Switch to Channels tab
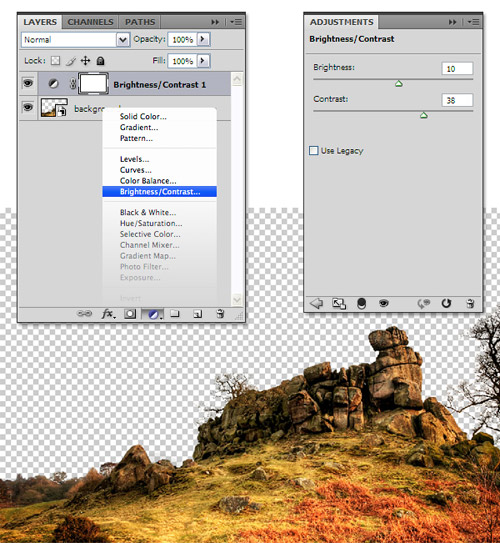The image size is (500, 543). [90, 22]
